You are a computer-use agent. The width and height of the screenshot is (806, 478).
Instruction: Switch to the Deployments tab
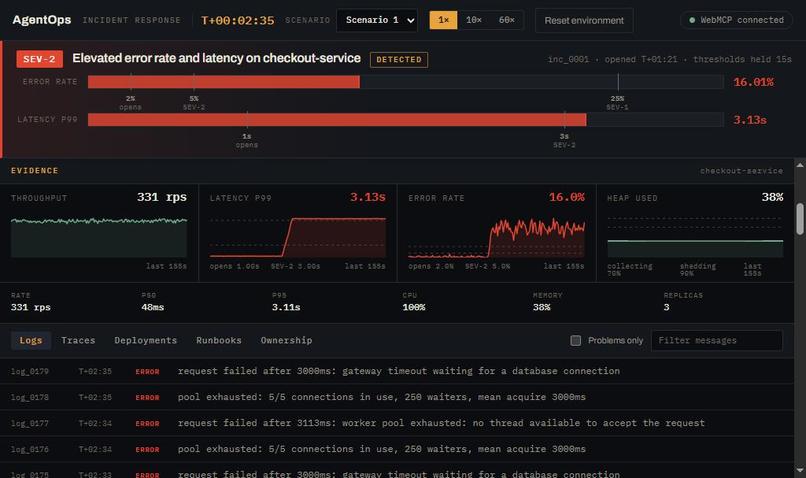click(x=145, y=340)
